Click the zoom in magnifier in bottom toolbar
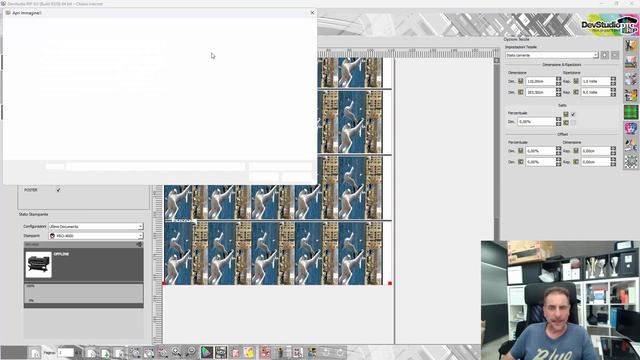Image resolution: width=640 pixels, height=360 pixels. (x=176, y=352)
